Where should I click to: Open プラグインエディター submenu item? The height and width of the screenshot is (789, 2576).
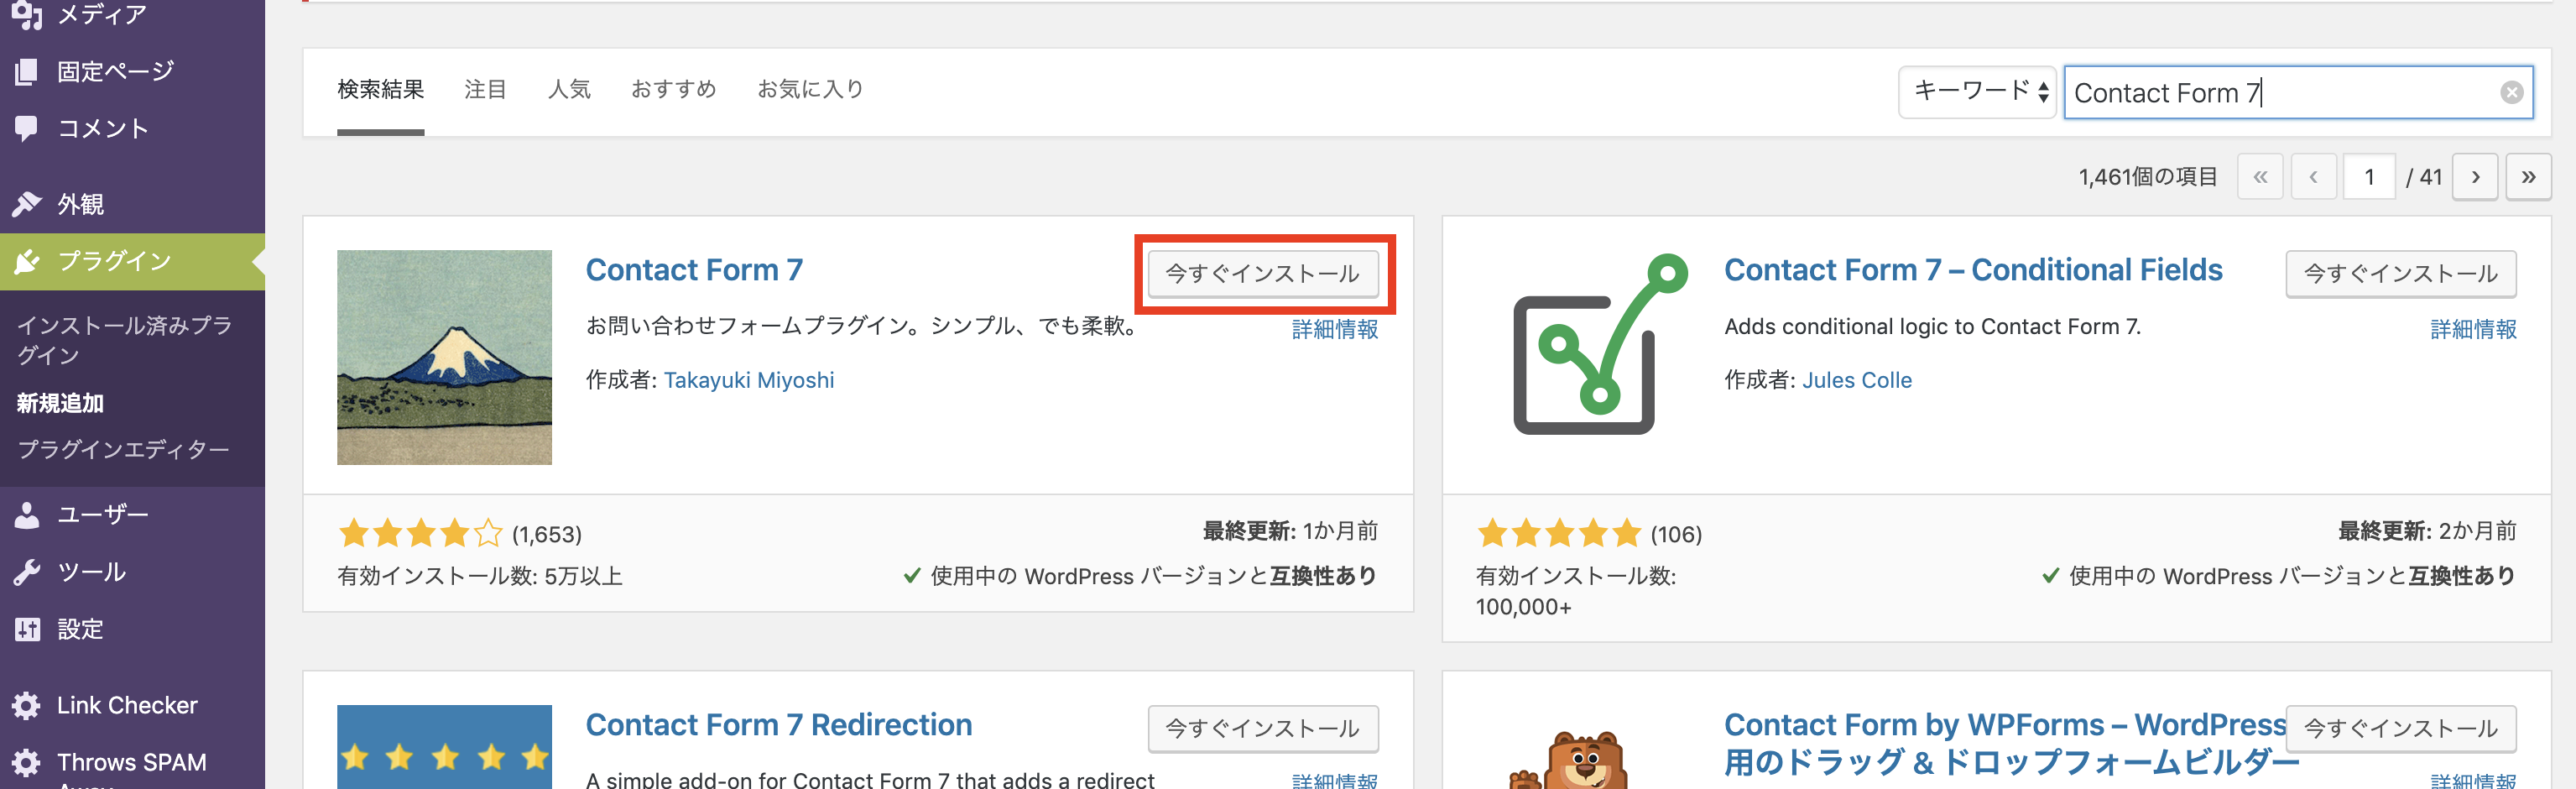pyautogui.click(x=123, y=449)
